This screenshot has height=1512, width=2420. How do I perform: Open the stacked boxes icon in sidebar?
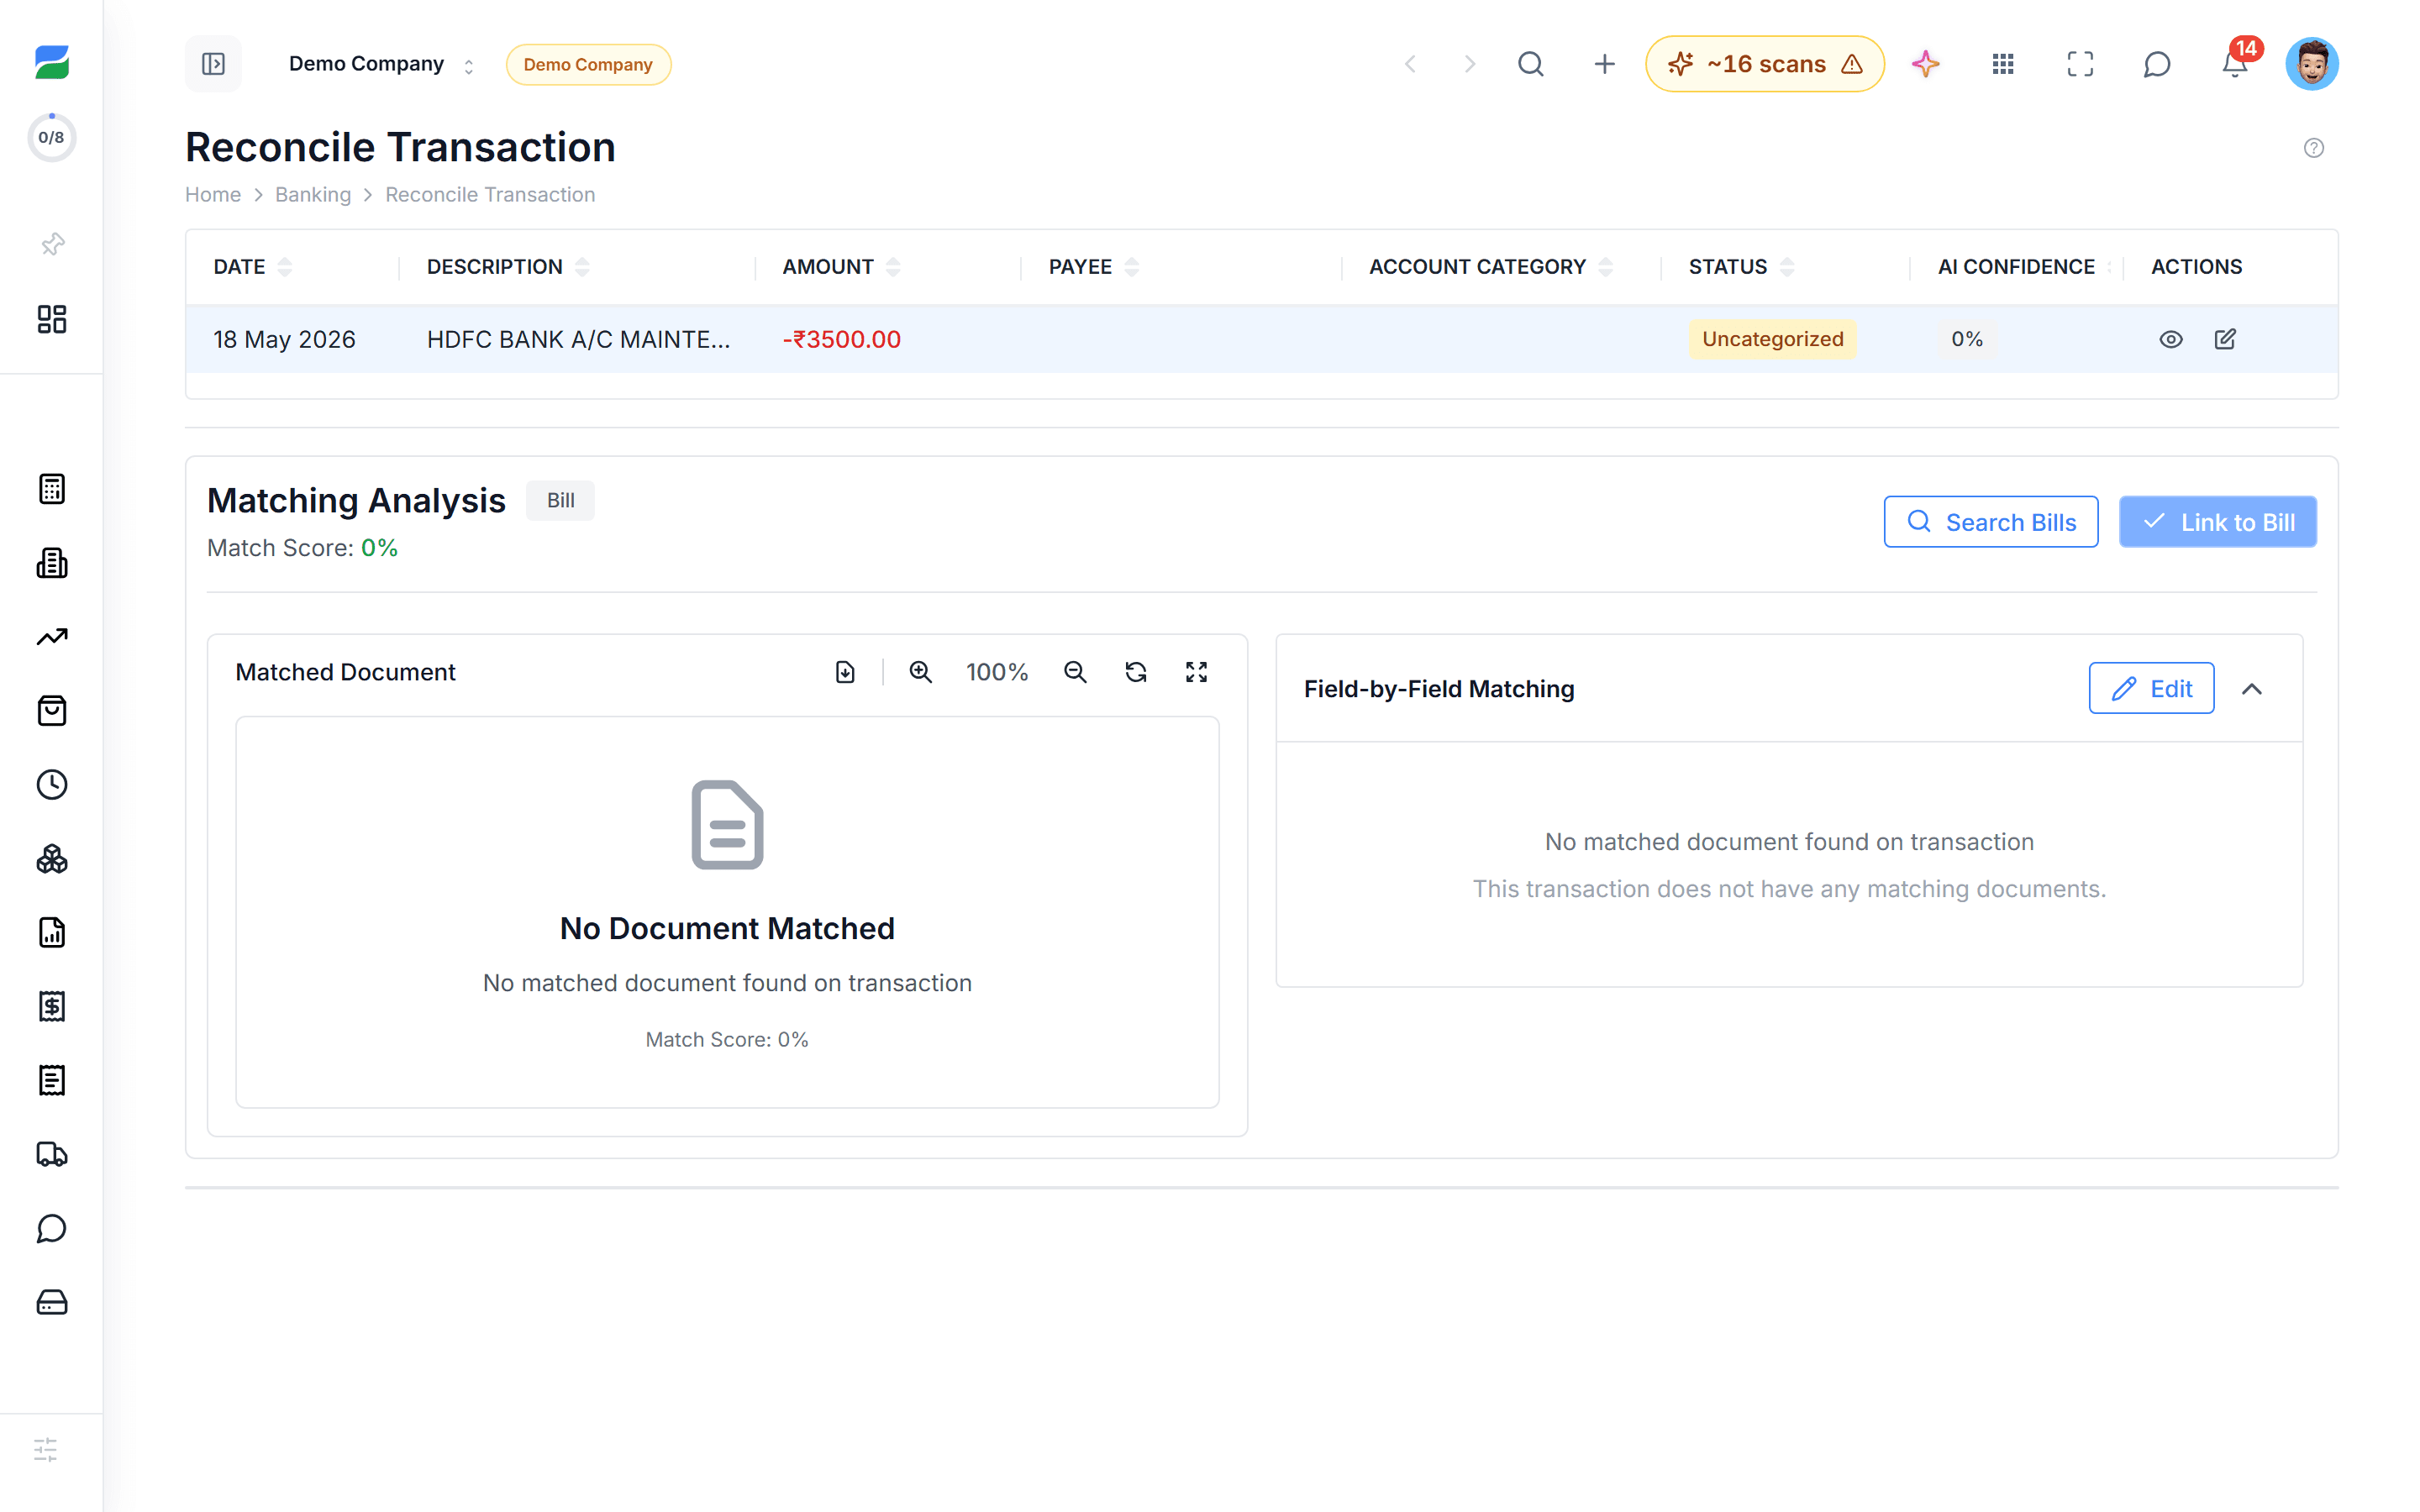pyautogui.click(x=52, y=859)
